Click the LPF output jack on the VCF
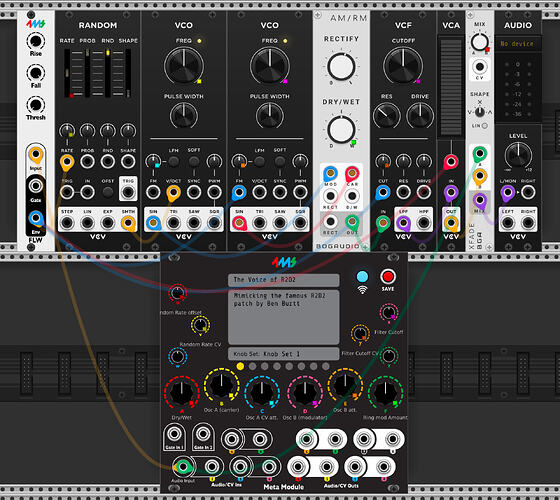The height and width of the screenshot is (500, 560). point(403,223)
